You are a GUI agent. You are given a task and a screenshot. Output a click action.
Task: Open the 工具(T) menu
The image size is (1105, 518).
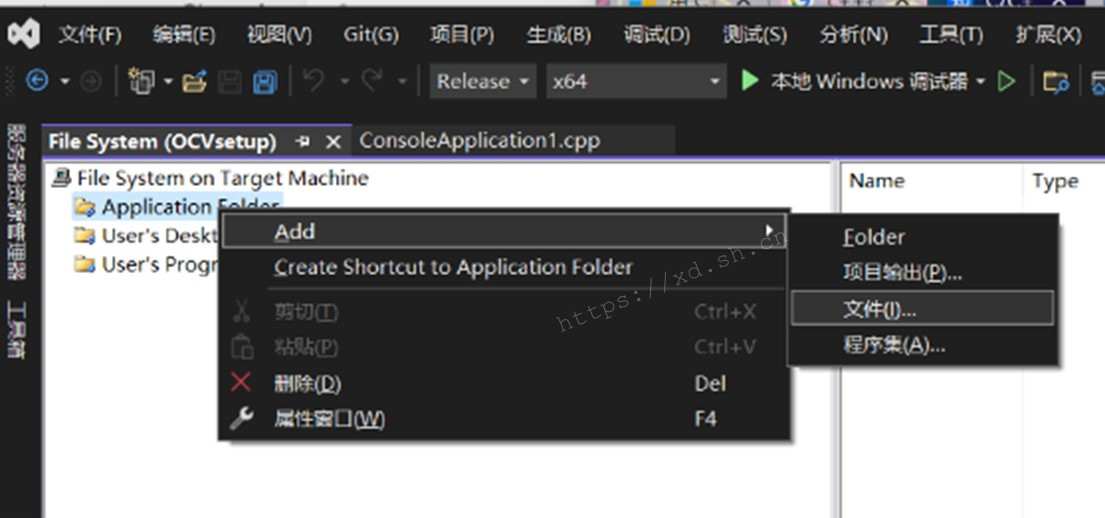click(x=951, y=35)
